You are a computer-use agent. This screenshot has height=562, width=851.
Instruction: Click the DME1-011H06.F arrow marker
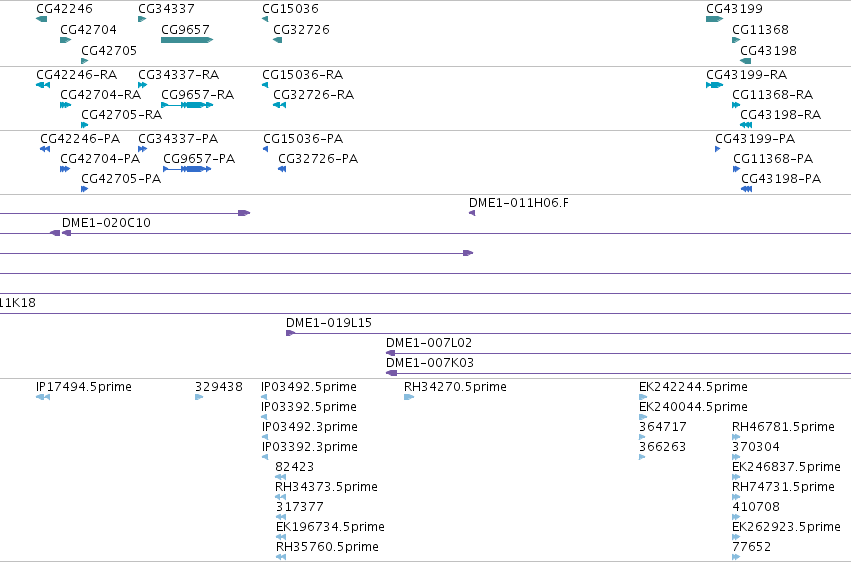[472, 213]
